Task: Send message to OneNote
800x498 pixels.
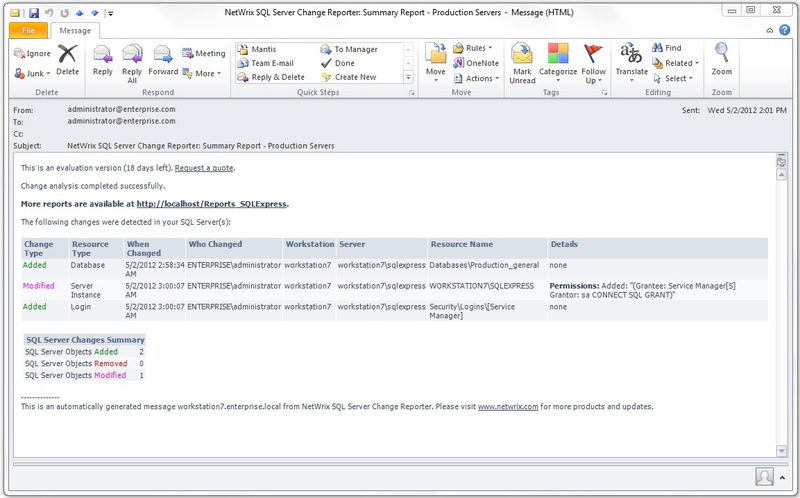Action: point(476,63)
